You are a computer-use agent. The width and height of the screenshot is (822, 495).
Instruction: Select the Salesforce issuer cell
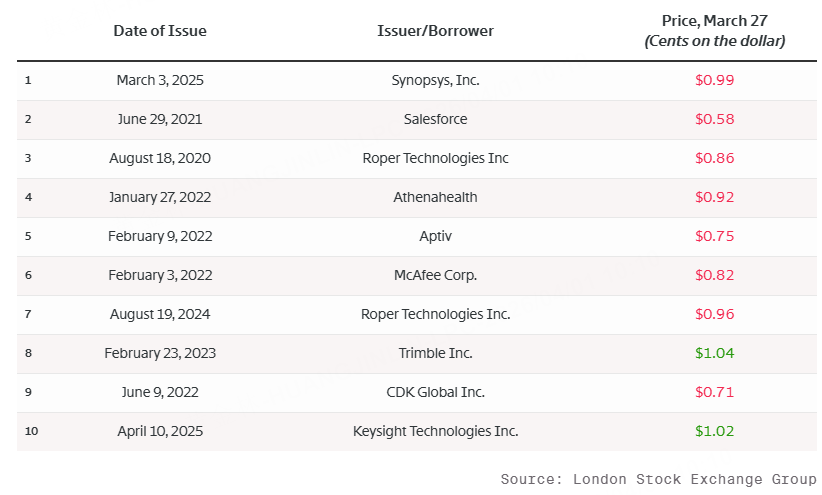click(435, 119)
